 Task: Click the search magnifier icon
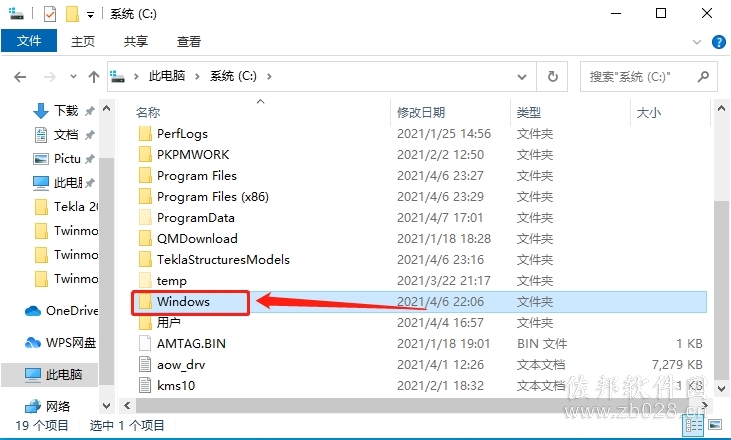[703, 76]
